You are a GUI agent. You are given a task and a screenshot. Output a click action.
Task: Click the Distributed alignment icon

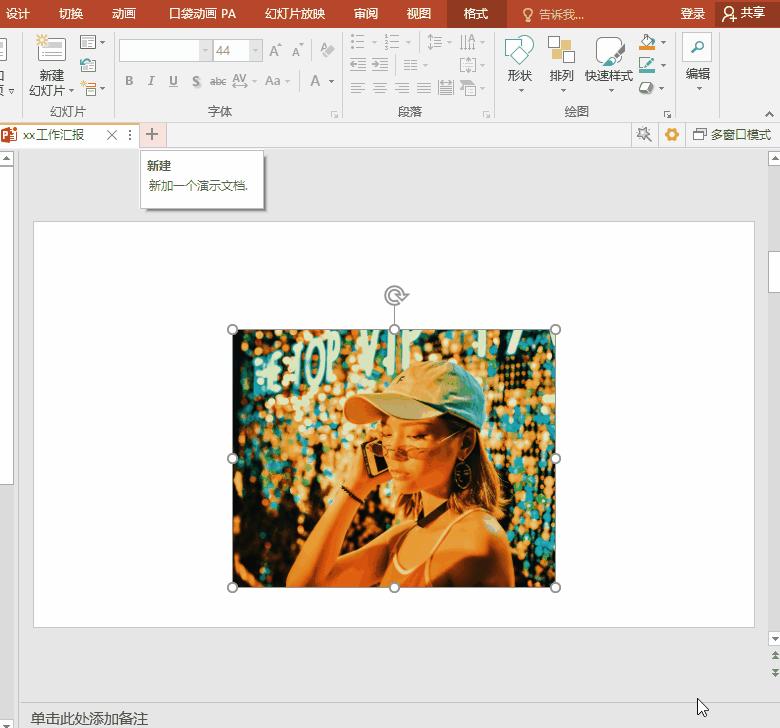[x=446, y=88]
